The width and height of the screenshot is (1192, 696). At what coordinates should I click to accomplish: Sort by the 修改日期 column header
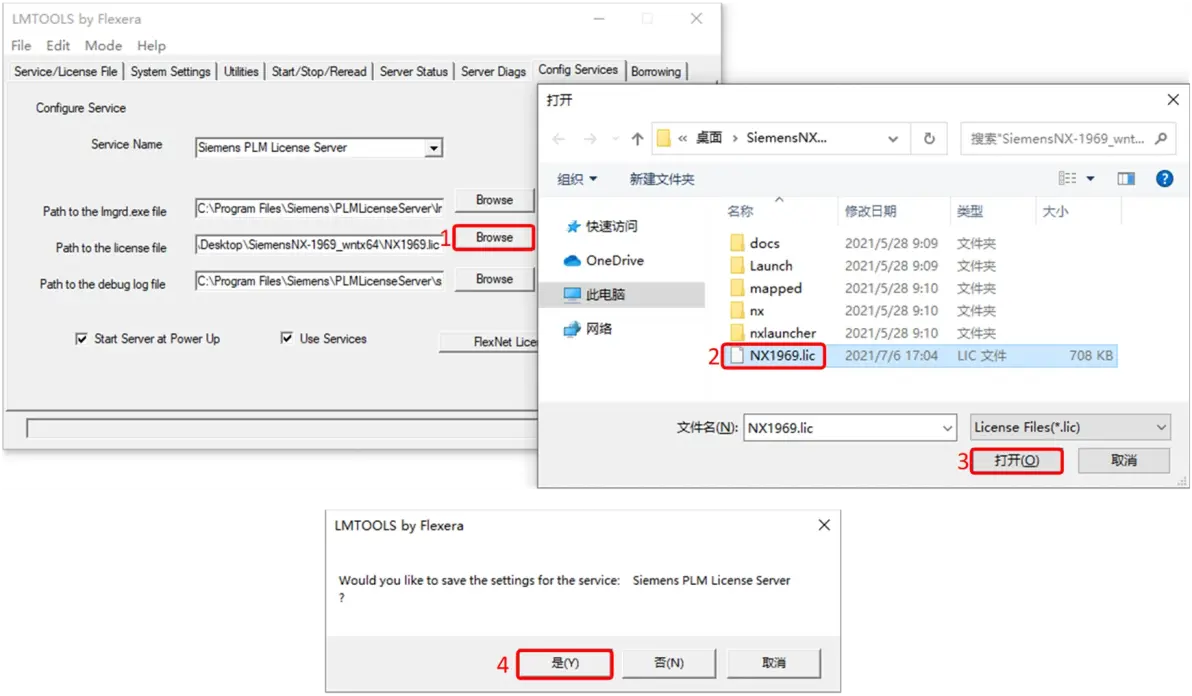click(870, 211)
